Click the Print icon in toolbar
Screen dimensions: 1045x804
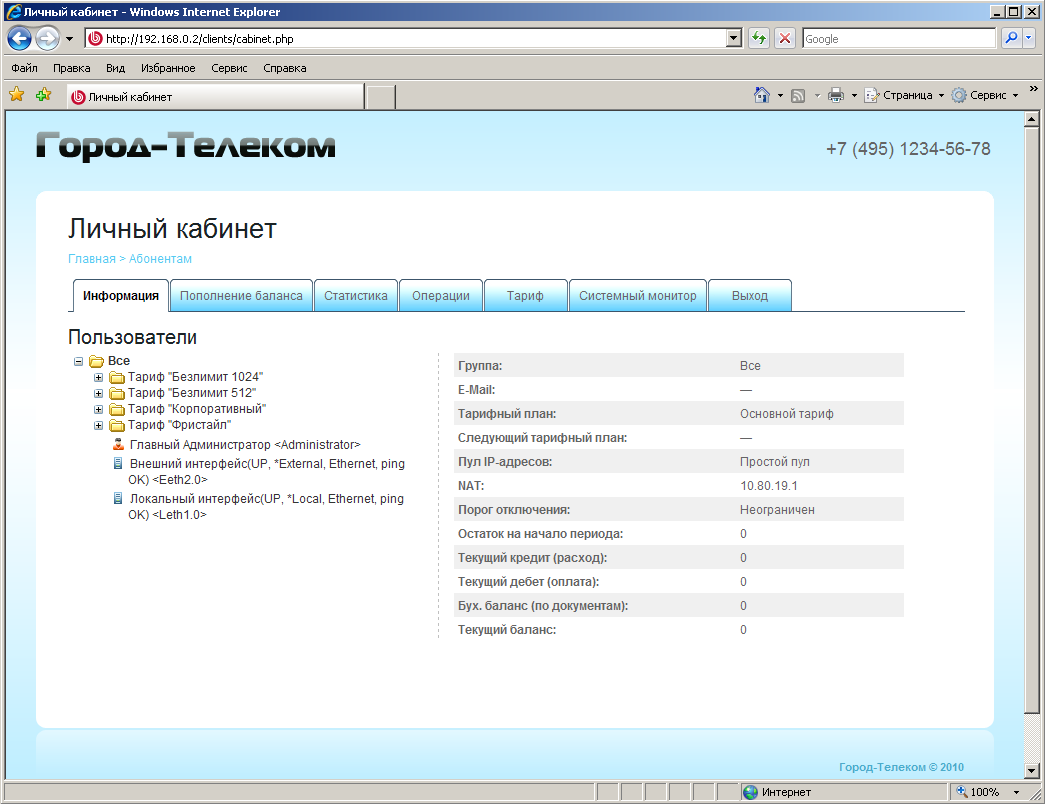836,95
